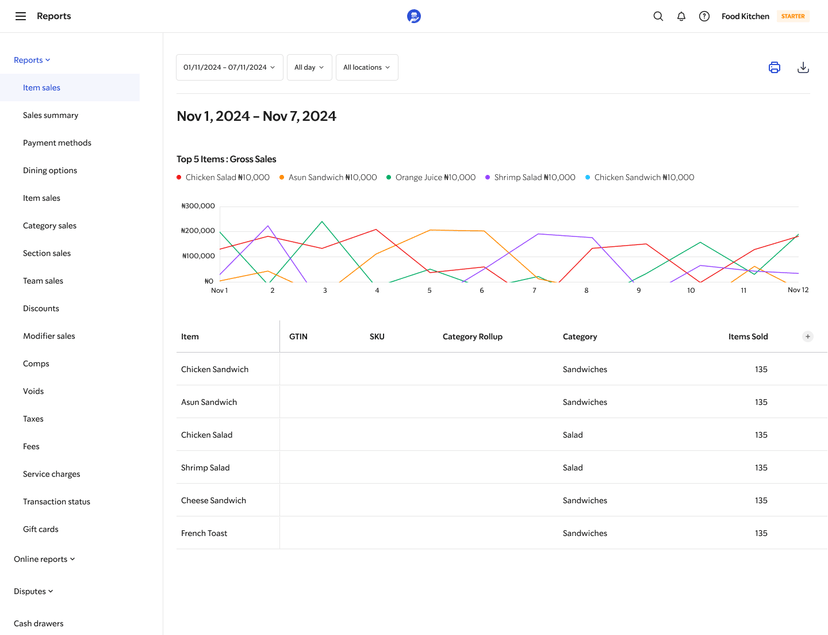Click the center app logo icon

[x=414, y=16]
